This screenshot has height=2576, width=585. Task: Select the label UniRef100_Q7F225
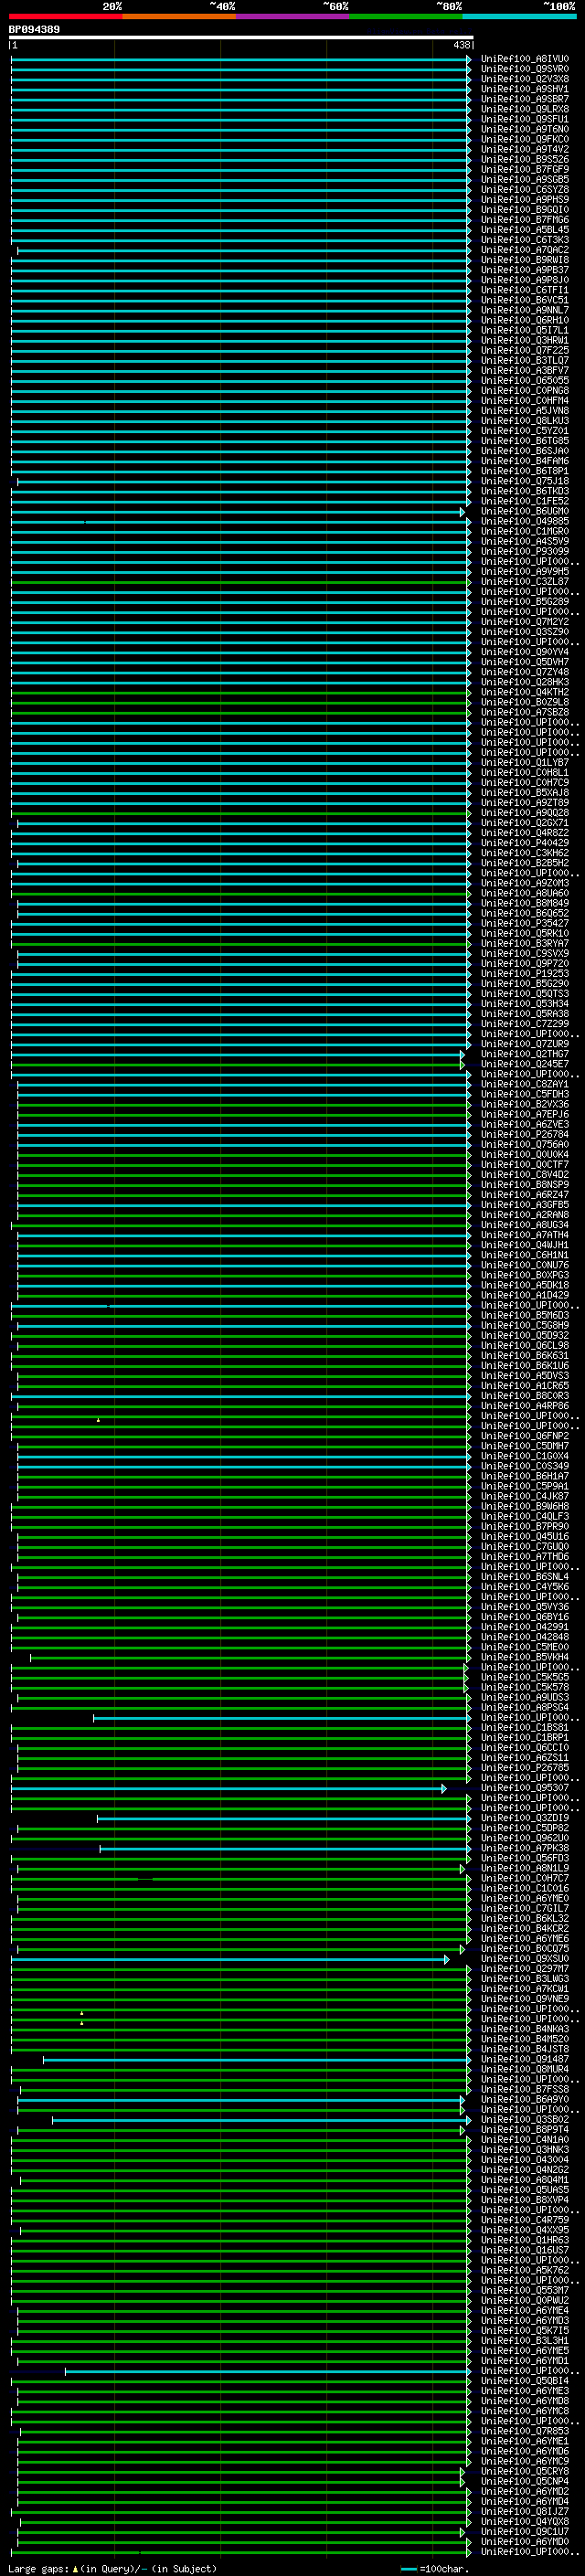(524, 350)
